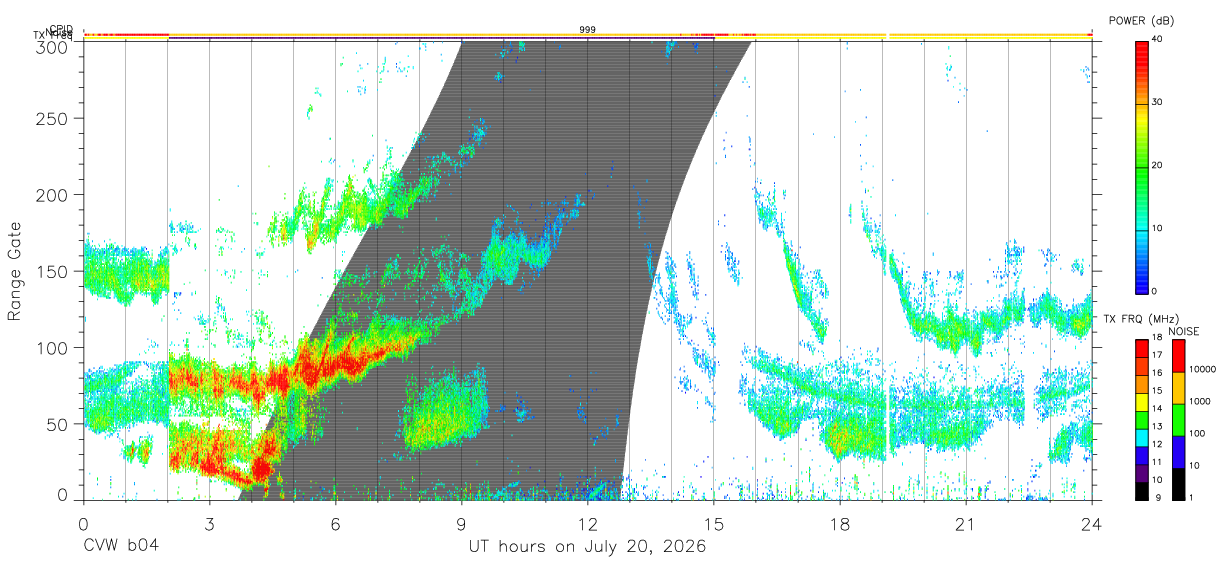Click the 15 hour tick on time axis
This screenshot has height=567, width=1228.
(x=714, y=525)
